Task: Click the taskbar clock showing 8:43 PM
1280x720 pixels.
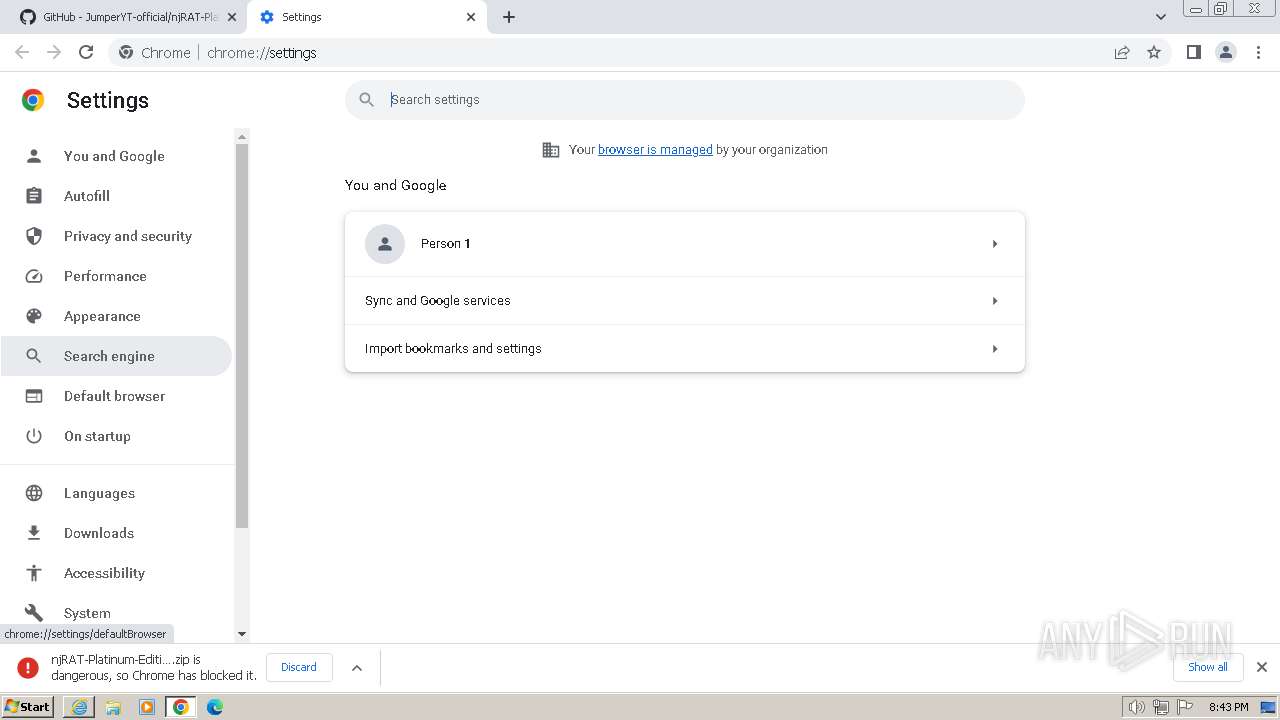Action: tap(1228, 707)
